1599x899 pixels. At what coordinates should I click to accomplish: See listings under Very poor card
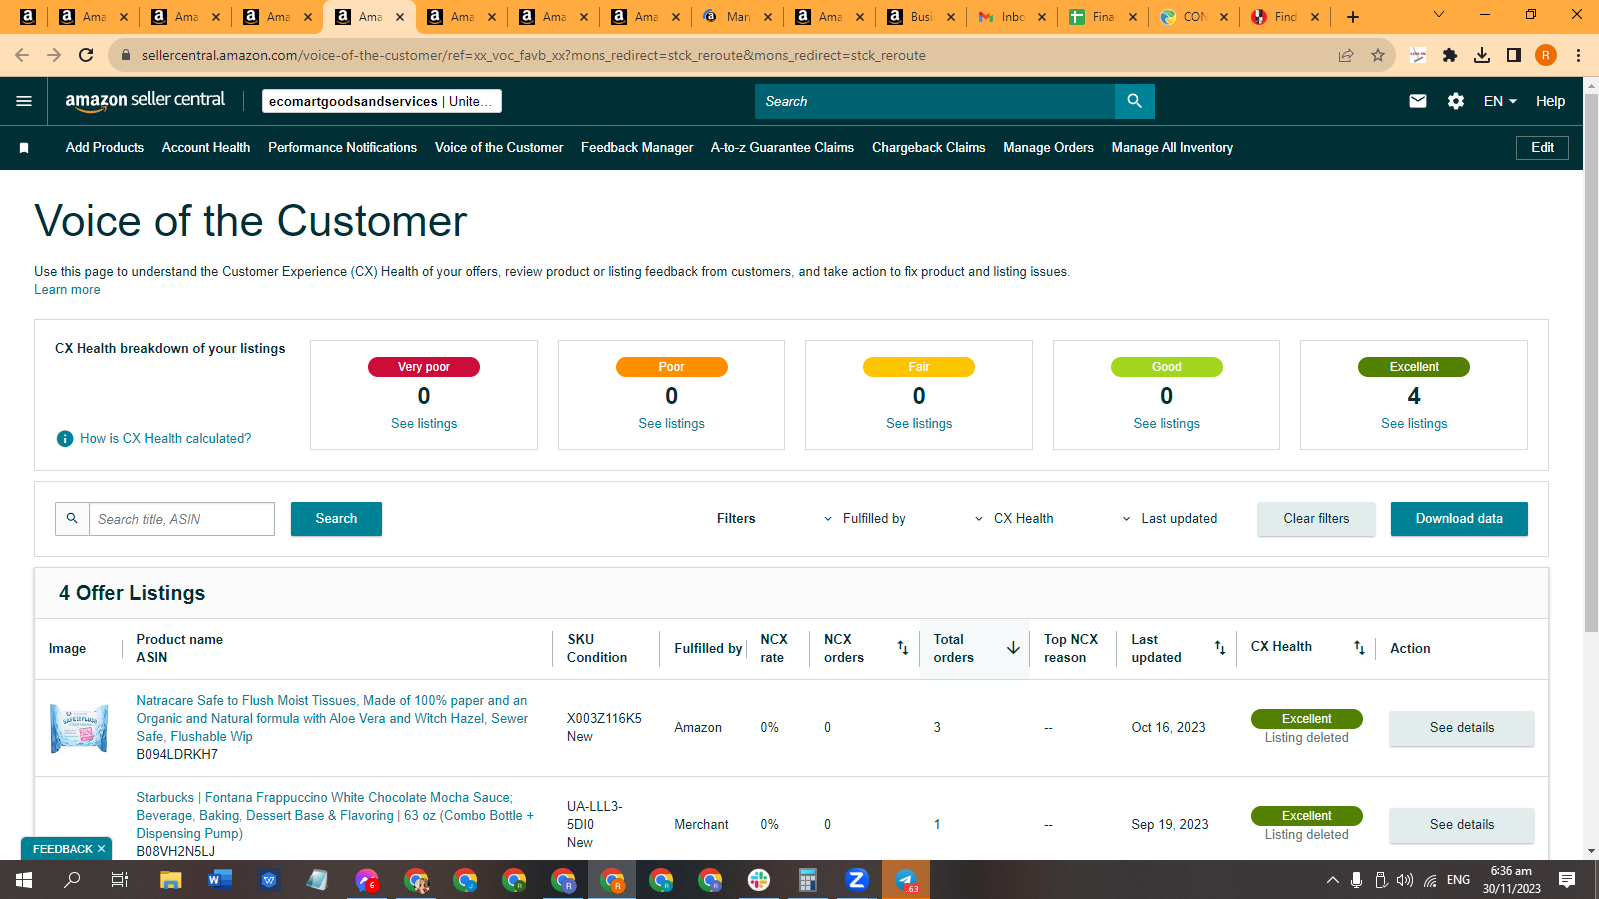[424, 424]
